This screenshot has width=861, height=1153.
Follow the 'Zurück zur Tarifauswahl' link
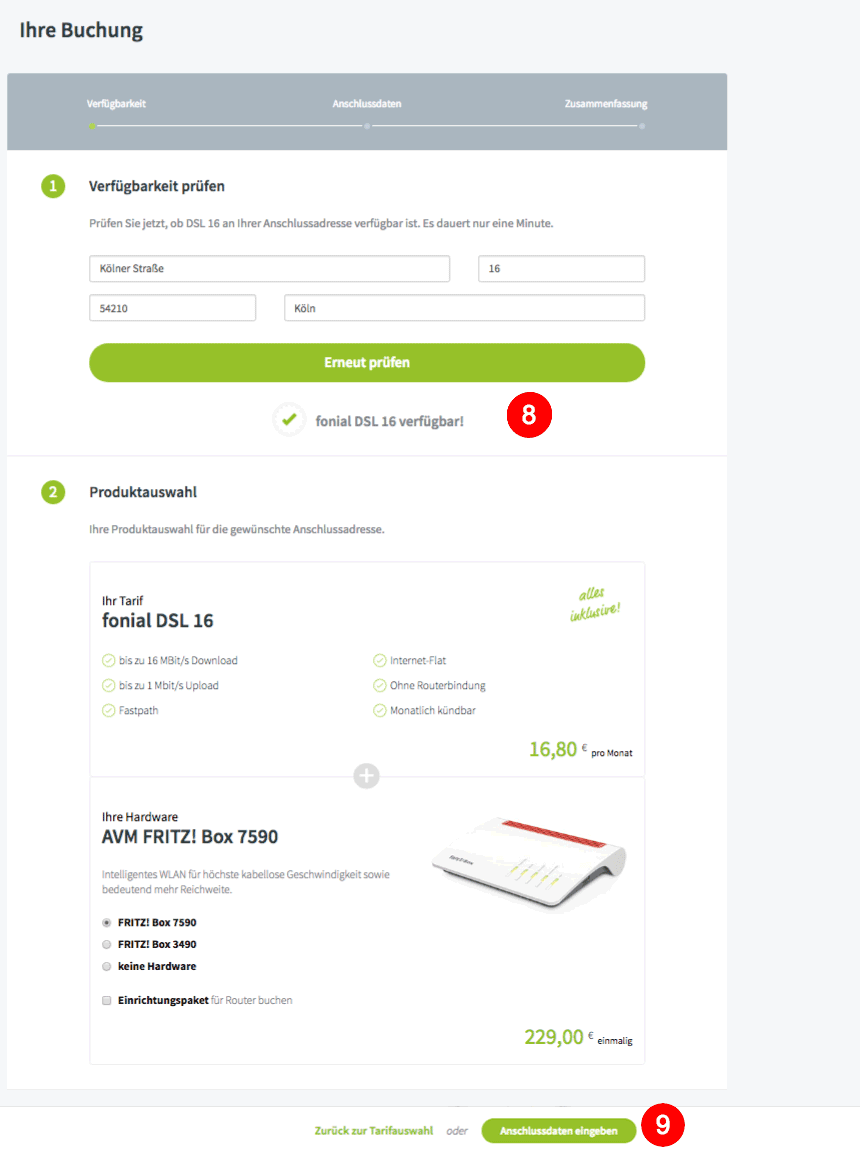click(x=374, y=1131)
